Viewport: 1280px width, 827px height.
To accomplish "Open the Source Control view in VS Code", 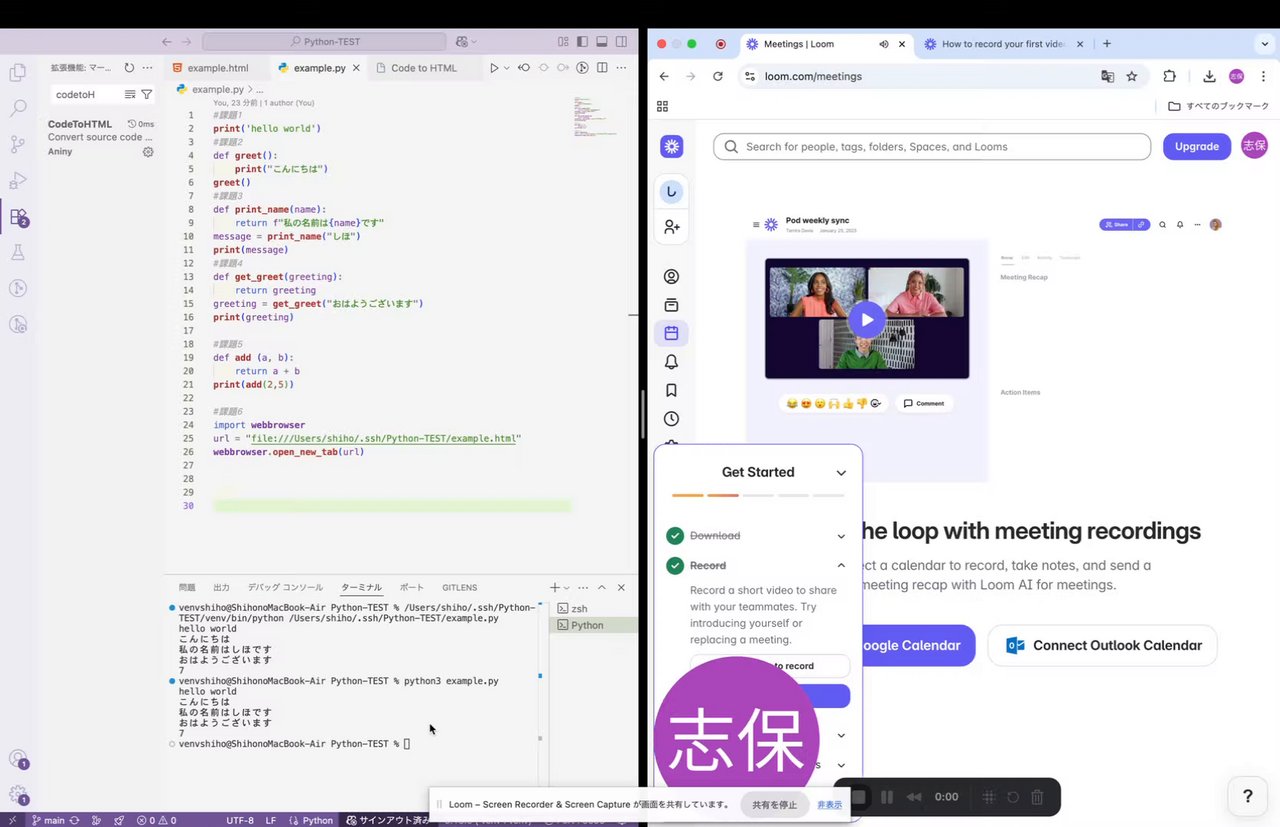I will [x=17, y=144].
